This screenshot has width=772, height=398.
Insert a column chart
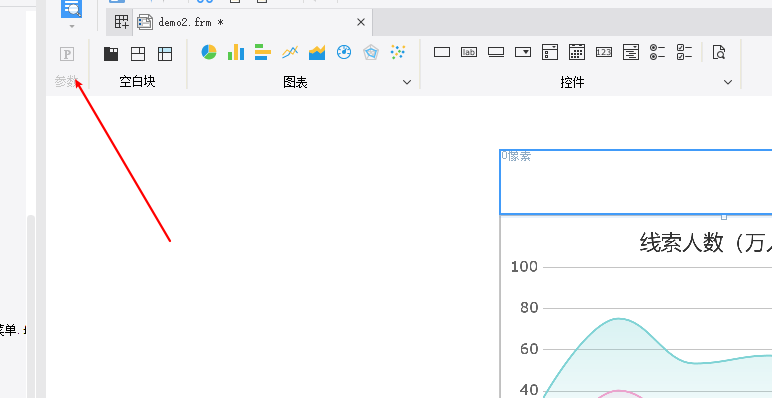(236, 52)
